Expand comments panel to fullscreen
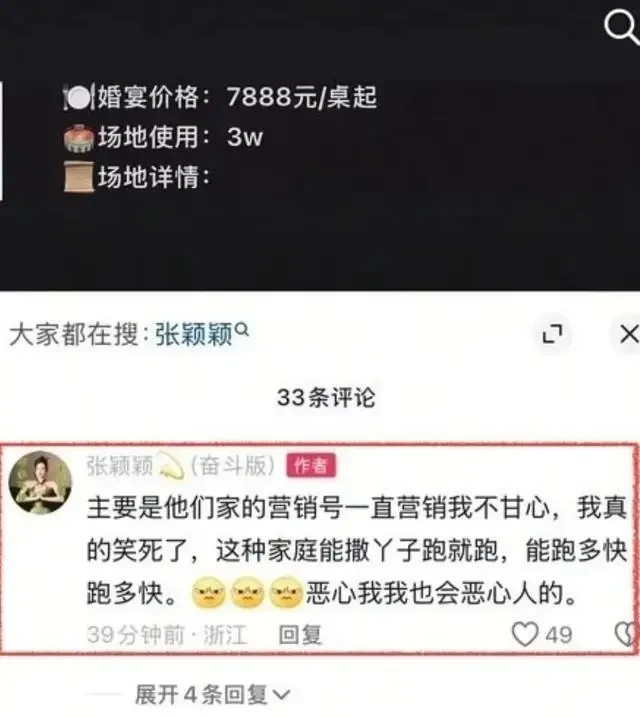640x718 pixels. click(x=553, y=334)
